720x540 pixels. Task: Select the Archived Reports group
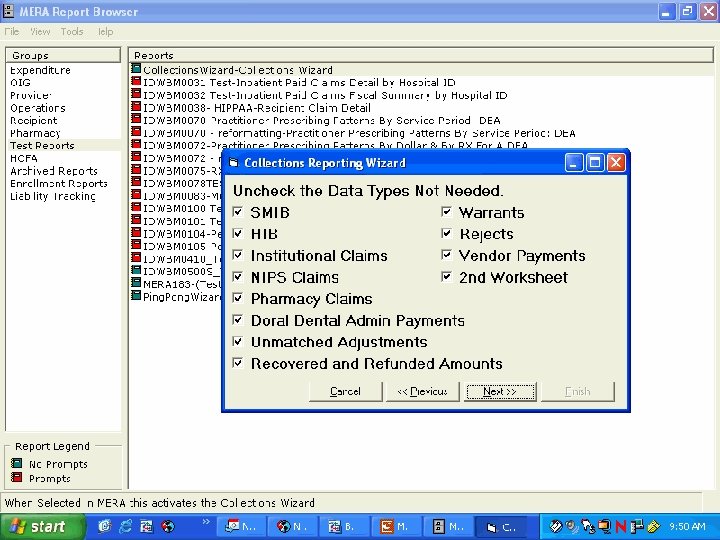[54, 171]
